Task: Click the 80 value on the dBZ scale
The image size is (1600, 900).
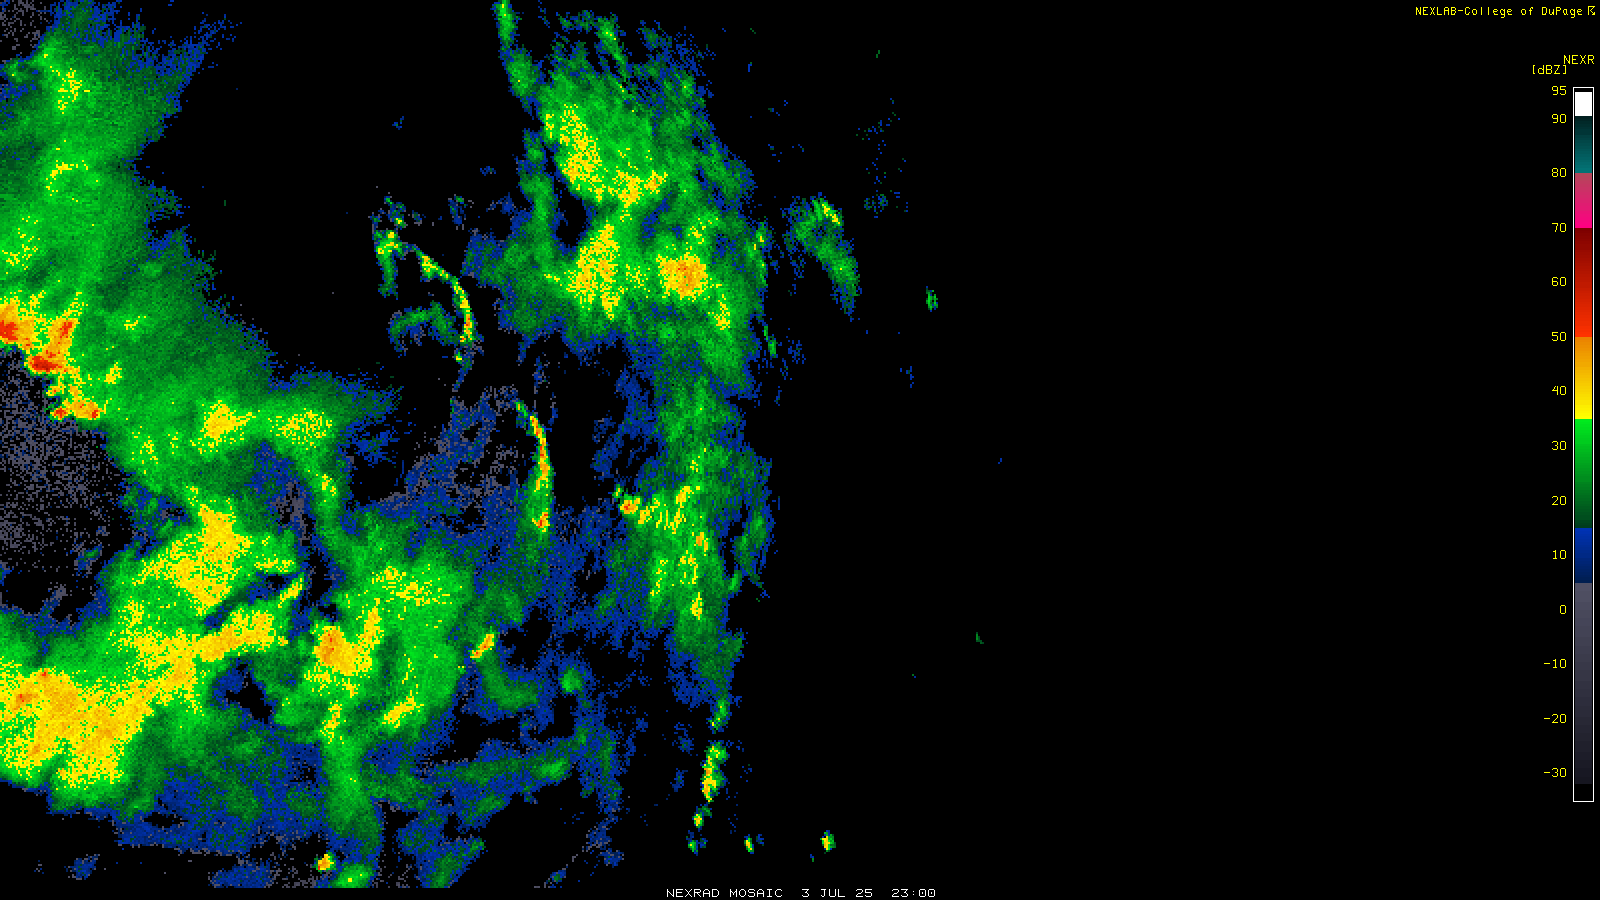Action: pyautogui.click(x=1558, y=173)
